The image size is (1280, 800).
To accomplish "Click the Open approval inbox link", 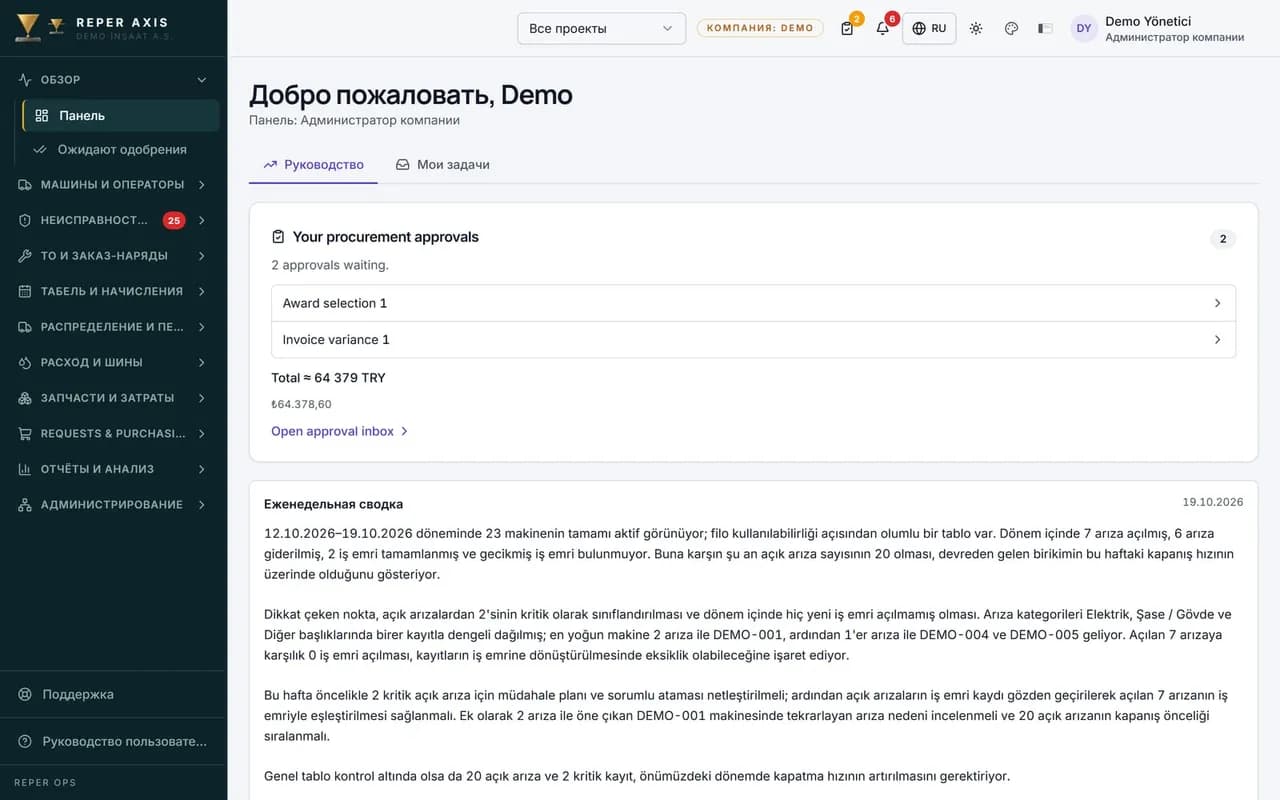I will pyautogui.click(x=340, y=431).
